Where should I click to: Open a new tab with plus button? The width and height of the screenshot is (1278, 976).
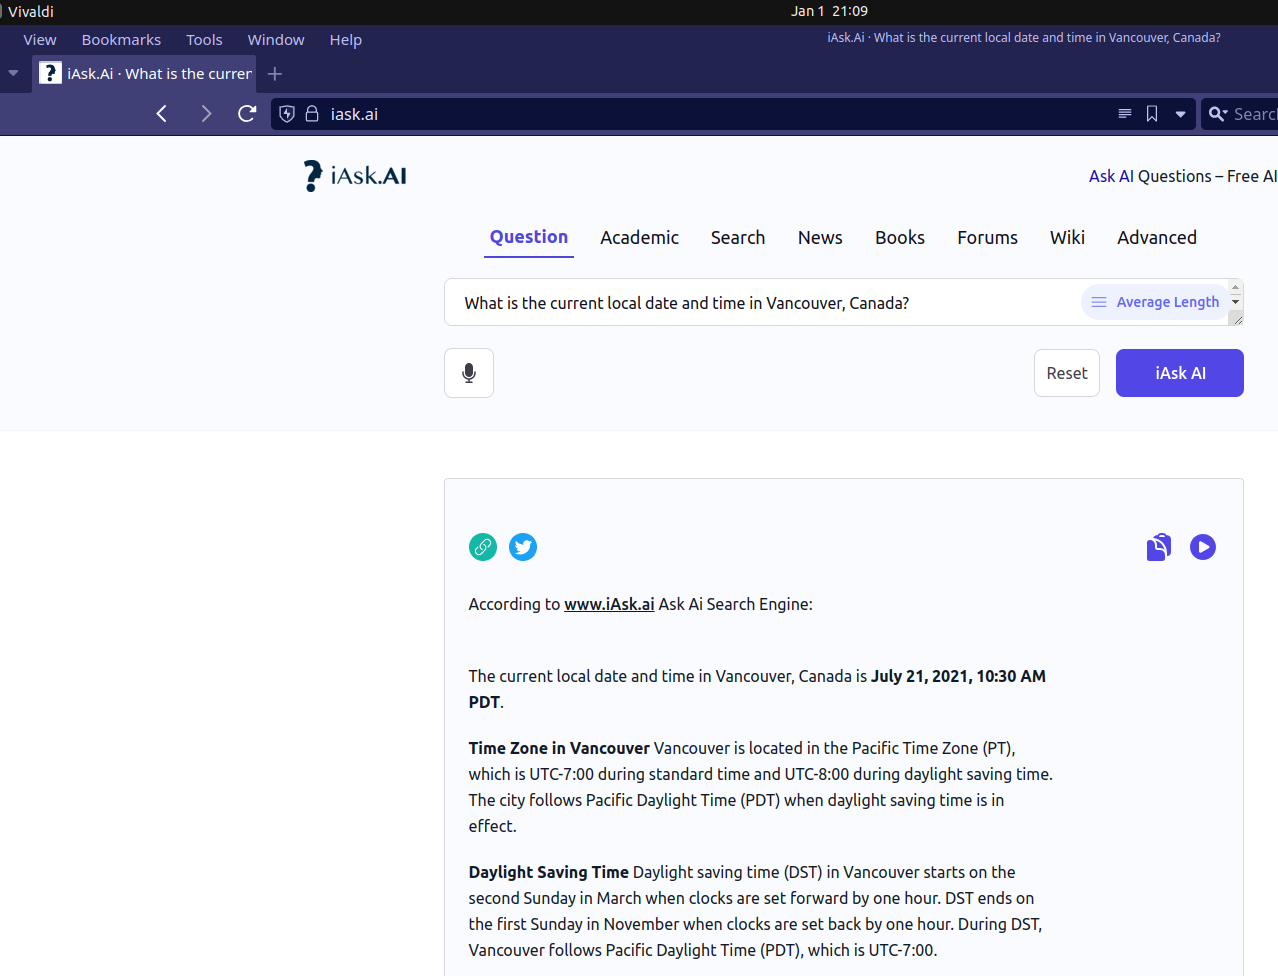click(275, 74)
